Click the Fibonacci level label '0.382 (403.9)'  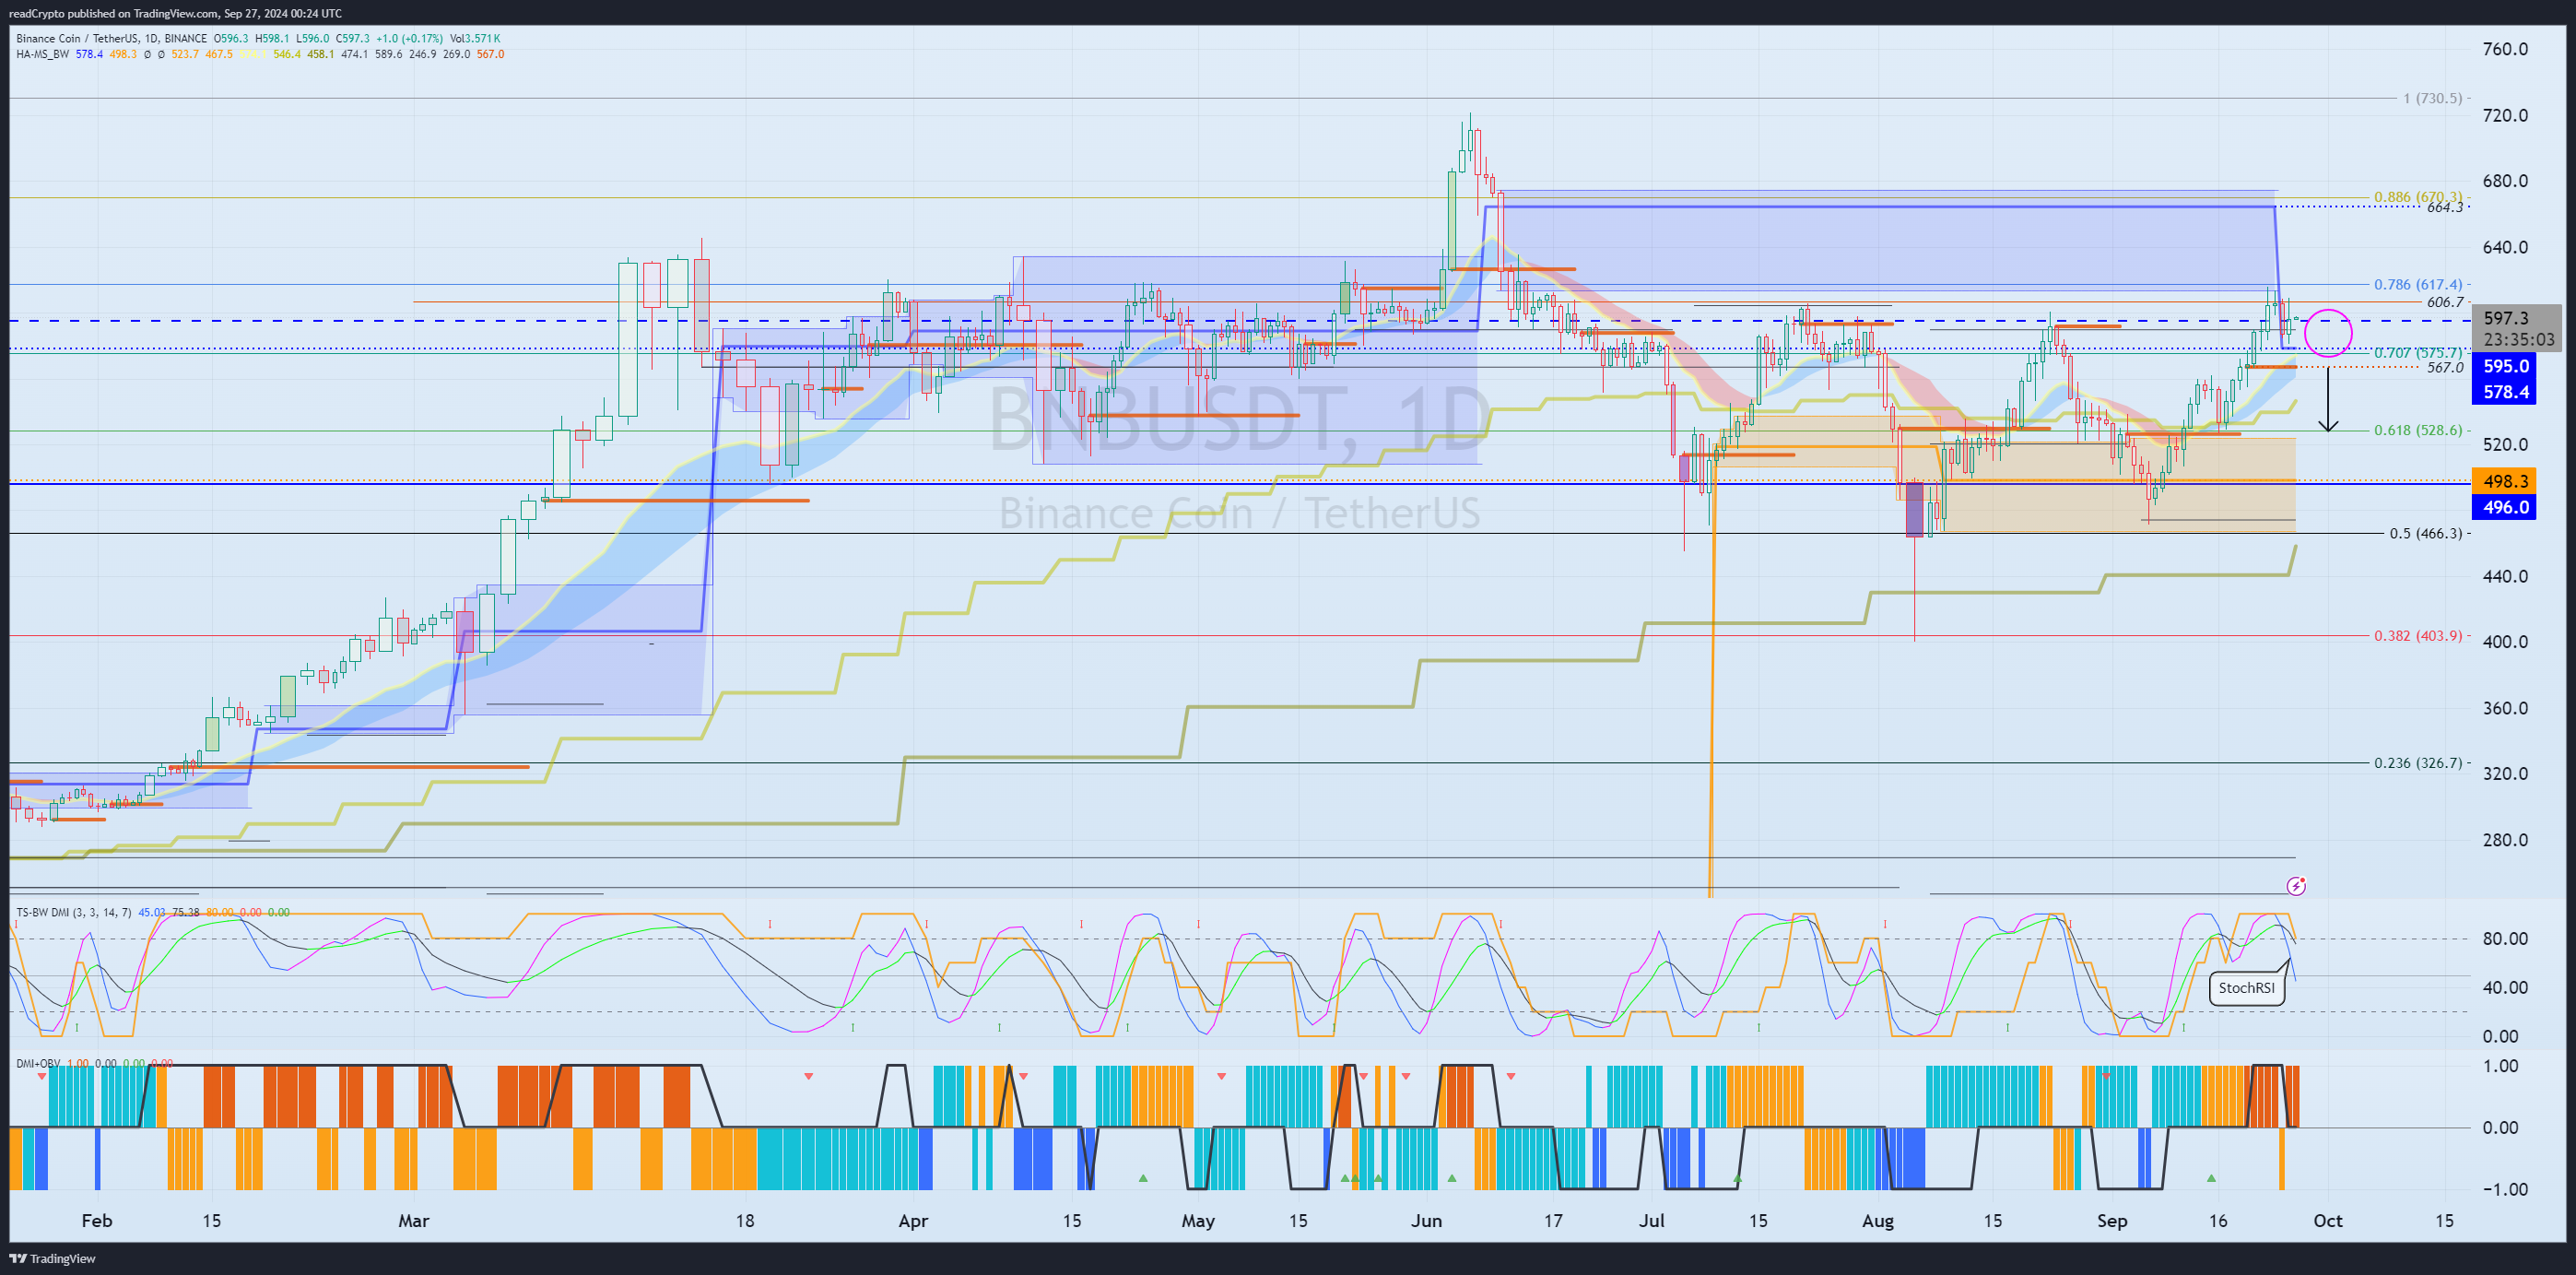pos(2418,635)
